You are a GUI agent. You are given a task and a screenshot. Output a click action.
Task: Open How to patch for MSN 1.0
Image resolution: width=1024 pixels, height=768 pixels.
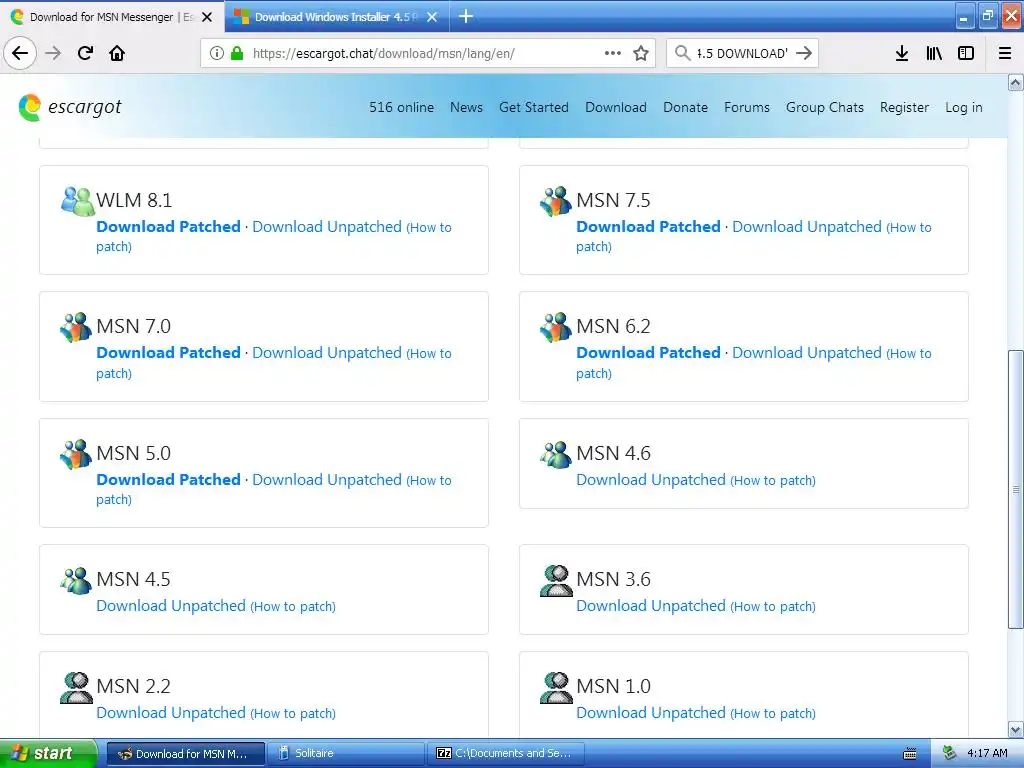pyautogui.click(x=773, y=713)
